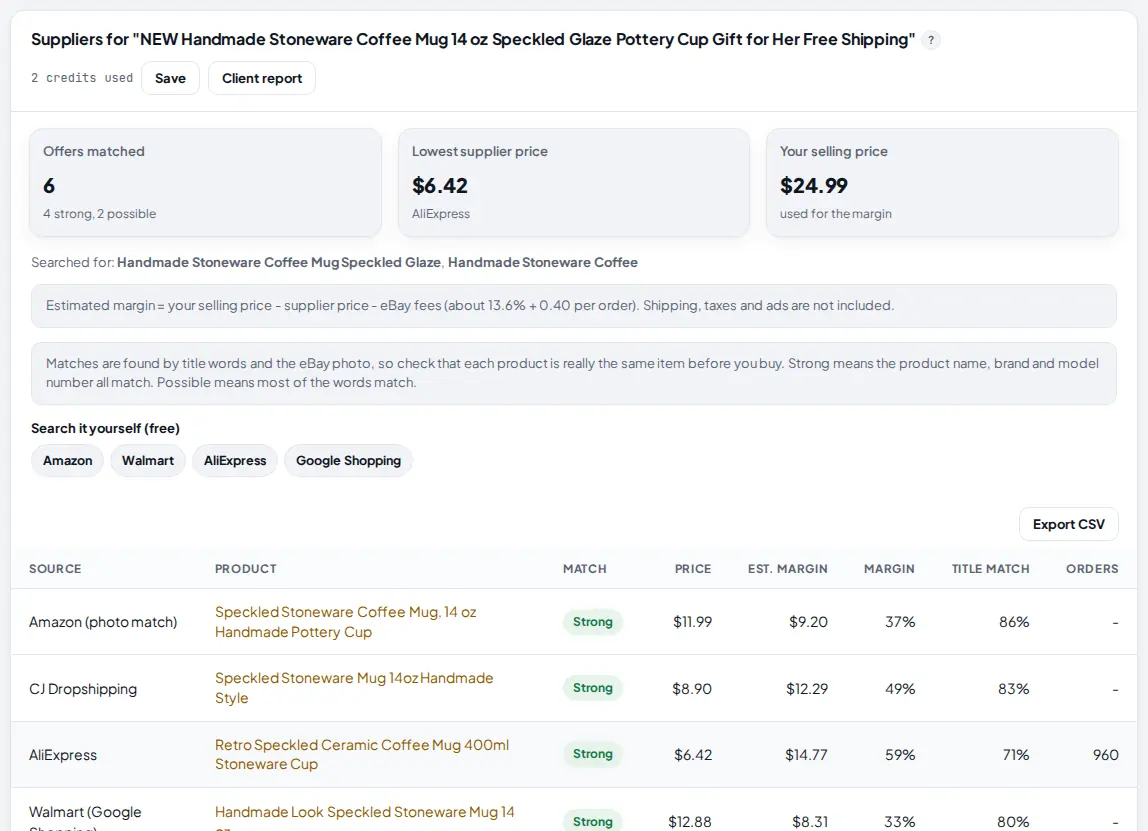Click the PRODUCT column header
Screen dimensions: 1148x831
tap(245, 569)
